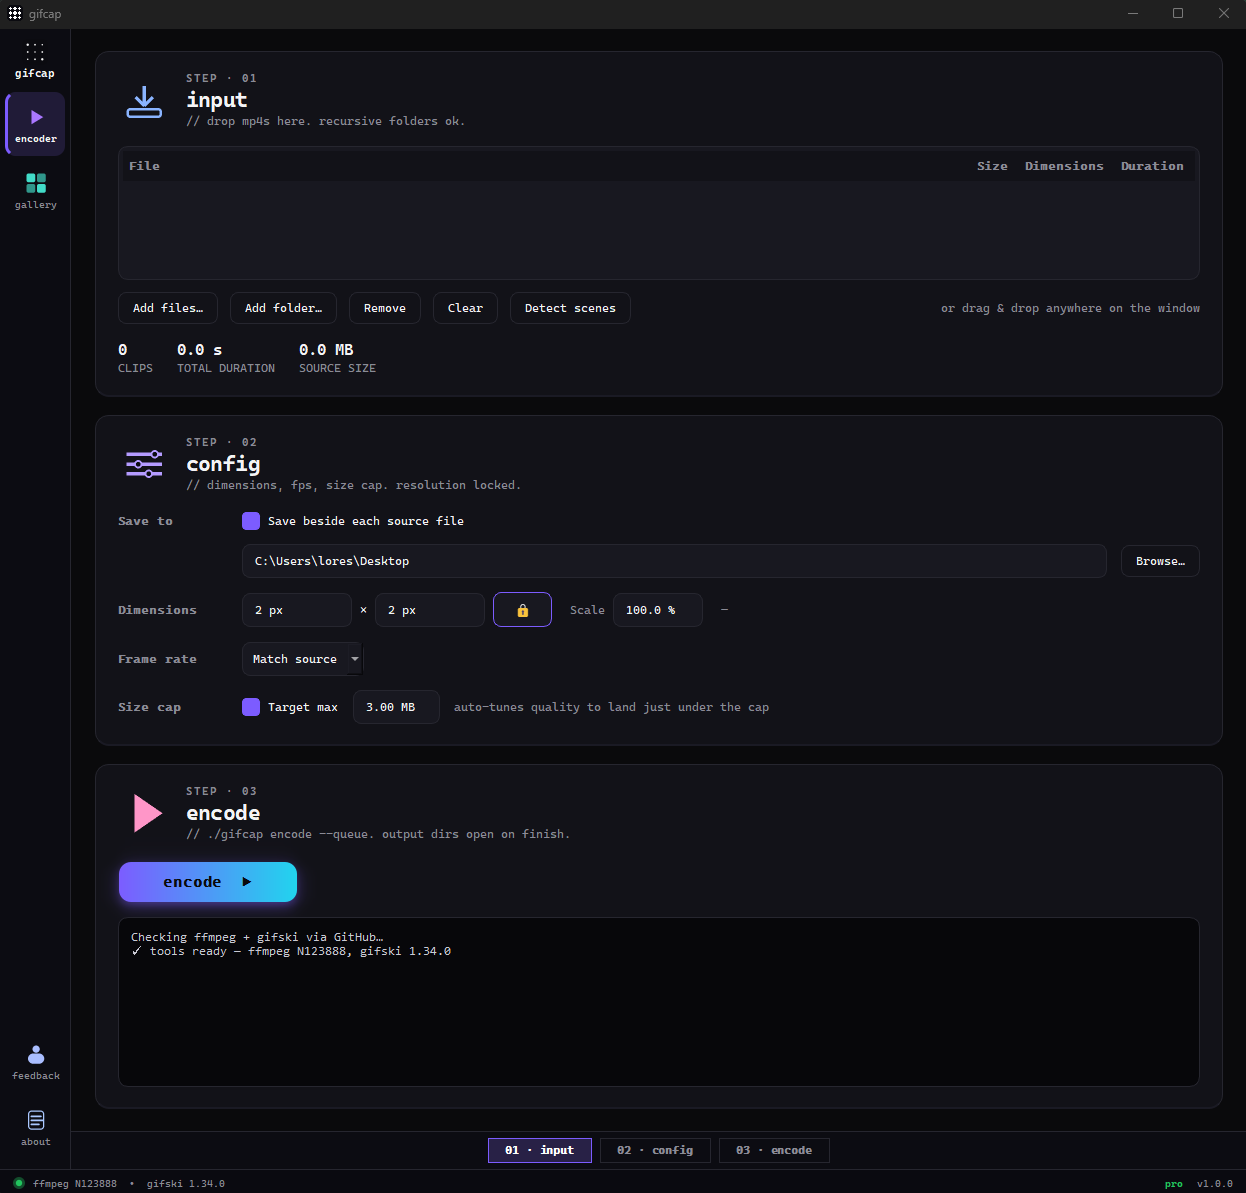Click the Scale percentage field

click(658, 610)
